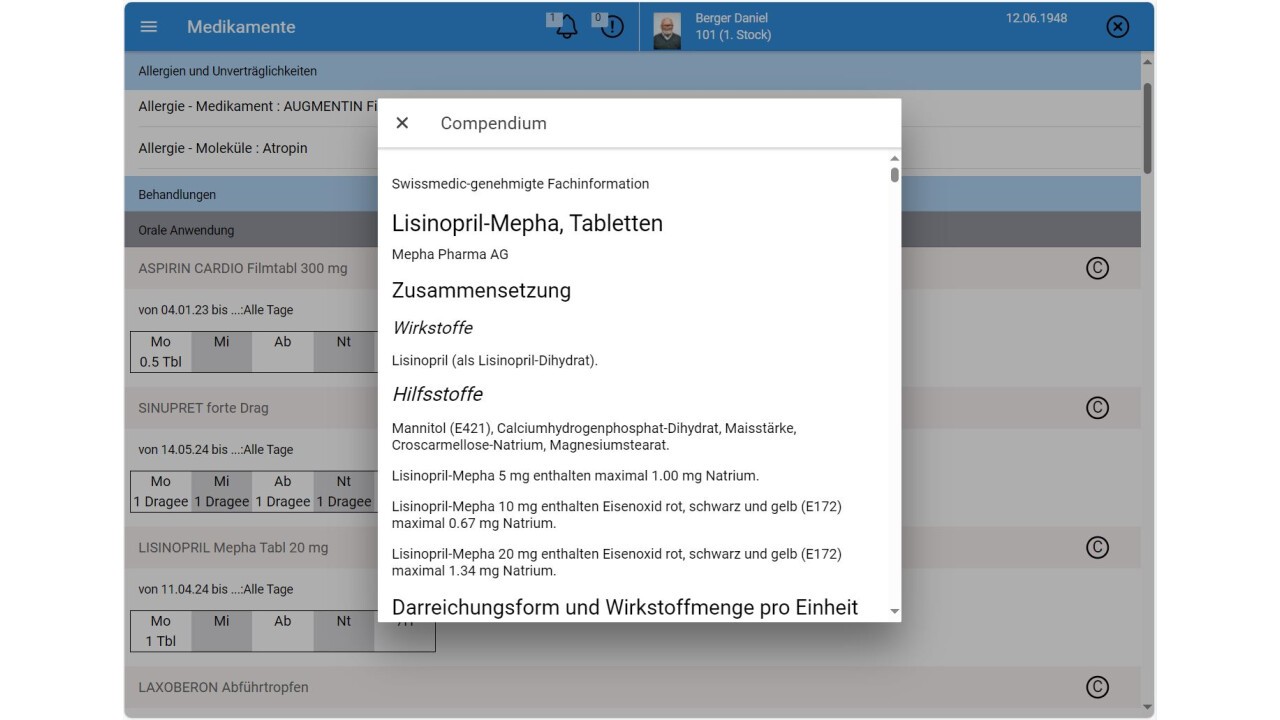Open compendium for LAXOBERON Abführtropfen
Screen dimensions: 1280x720
click(x=1097, y=687)
